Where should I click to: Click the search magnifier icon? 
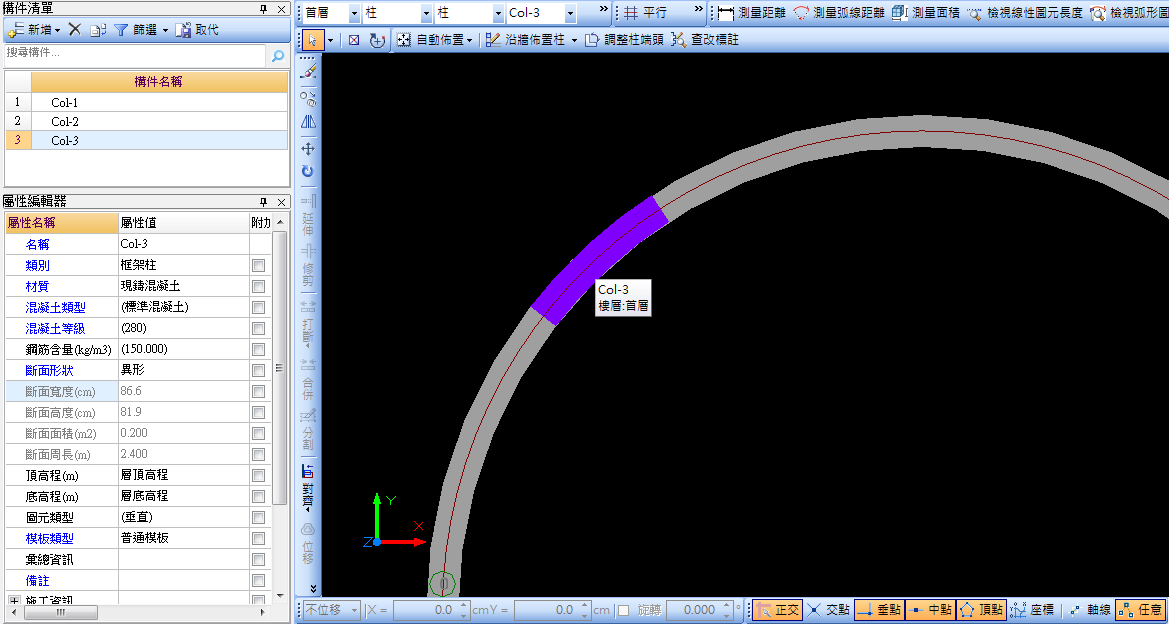pyautogui.click(x=277, y=55)
